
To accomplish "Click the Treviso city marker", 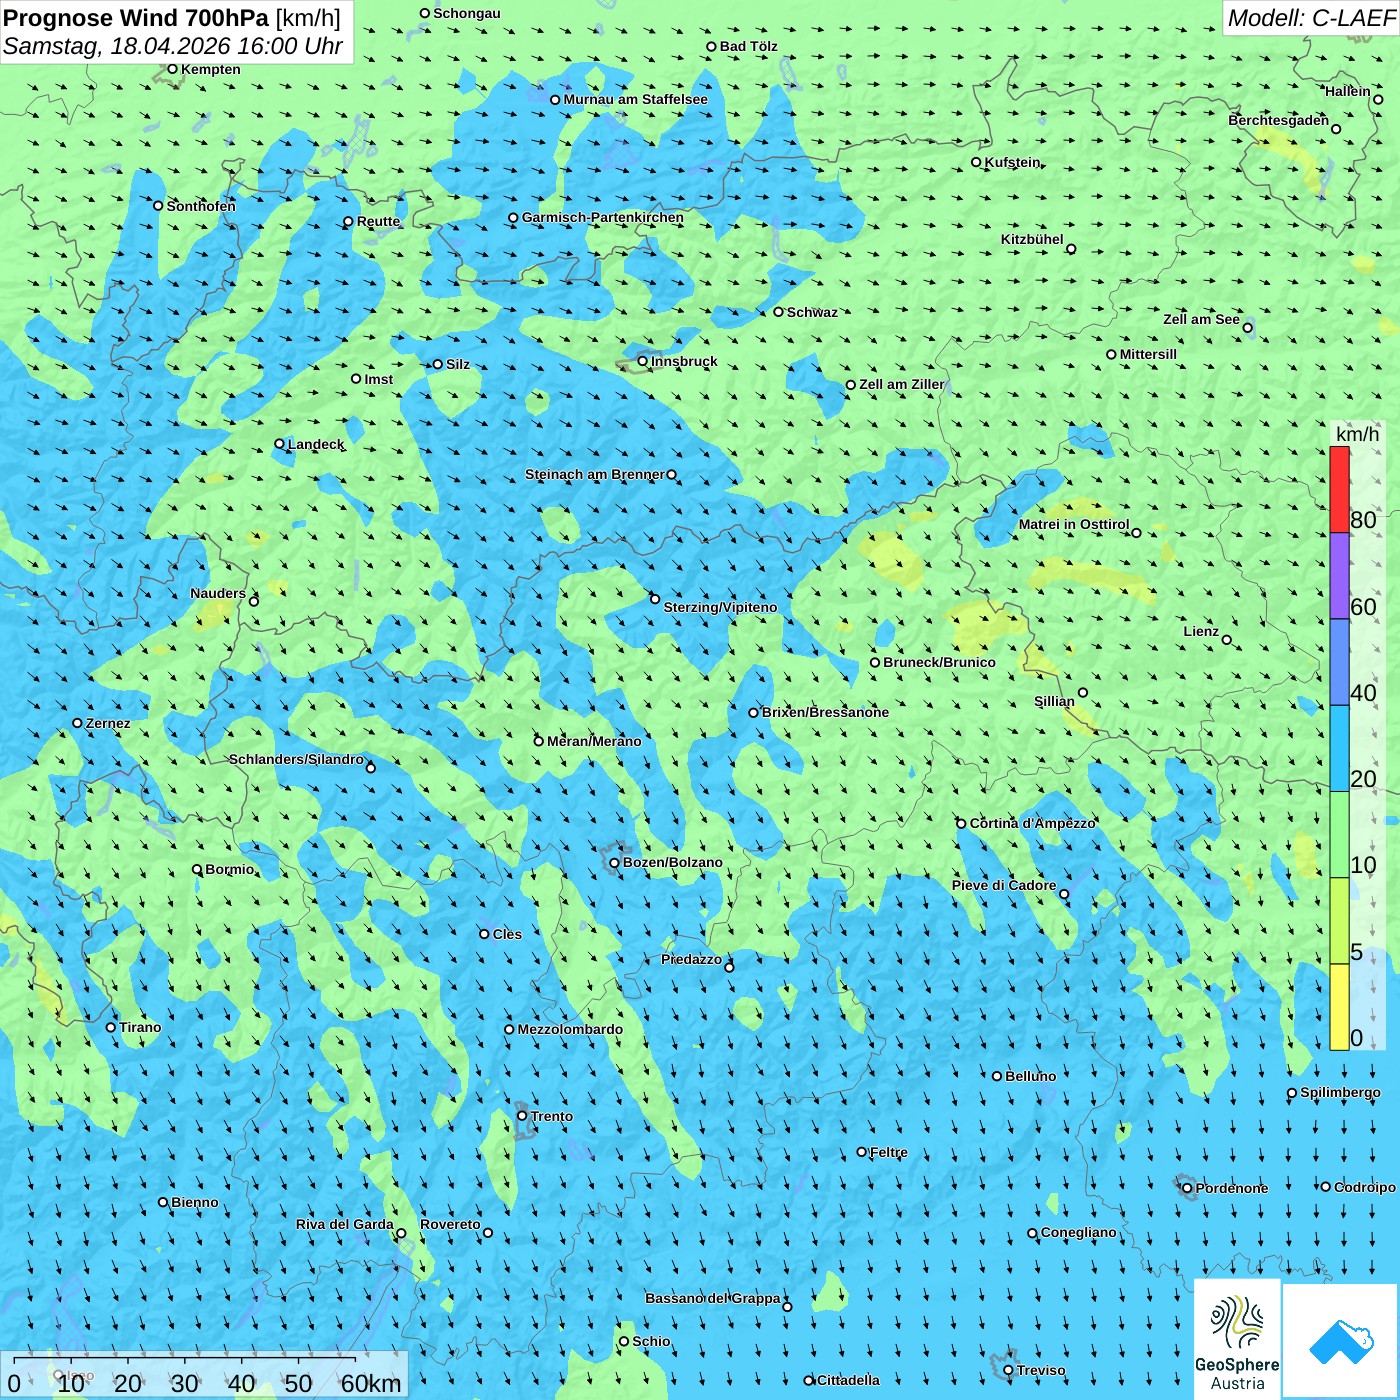I will [1008, 1370].
